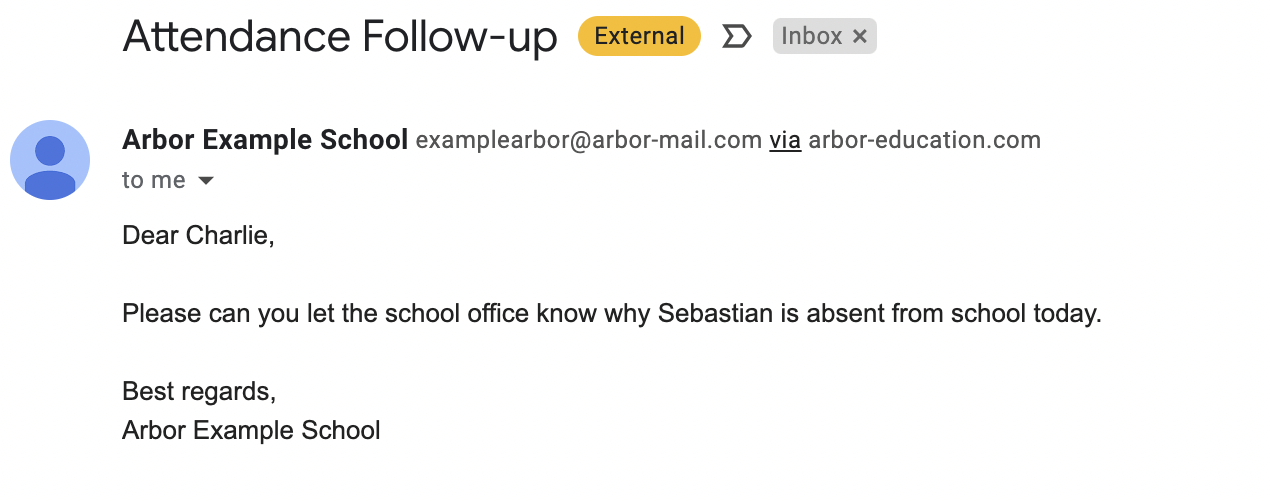Click the Arbor Example School signature line
Image resolution: width=1270 pixels, height=500 pixels.
251,431
